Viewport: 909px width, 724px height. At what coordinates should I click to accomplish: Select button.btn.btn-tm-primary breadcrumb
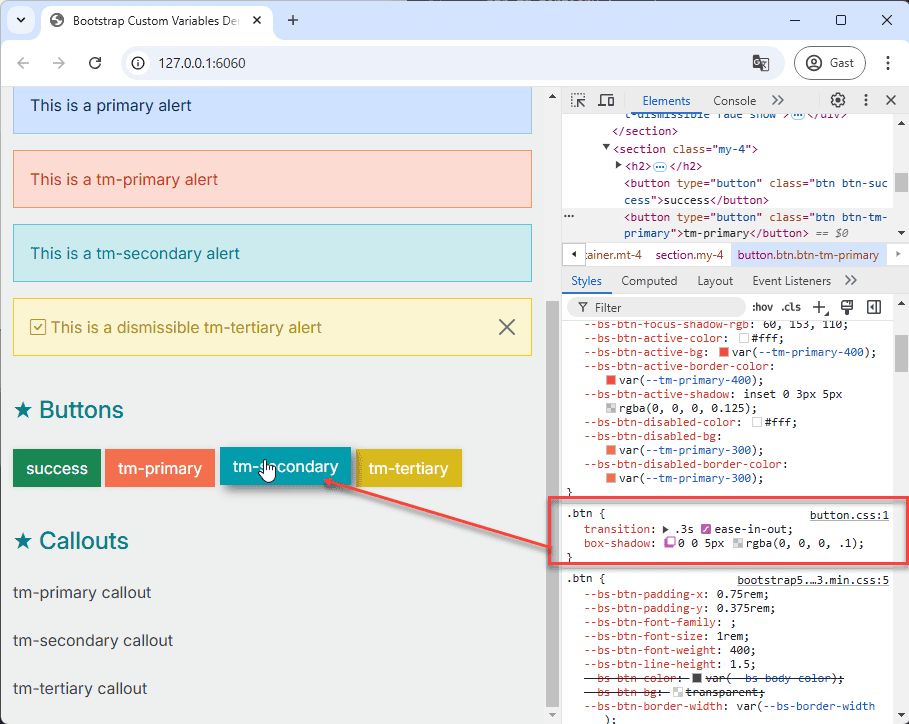point(808,255)
